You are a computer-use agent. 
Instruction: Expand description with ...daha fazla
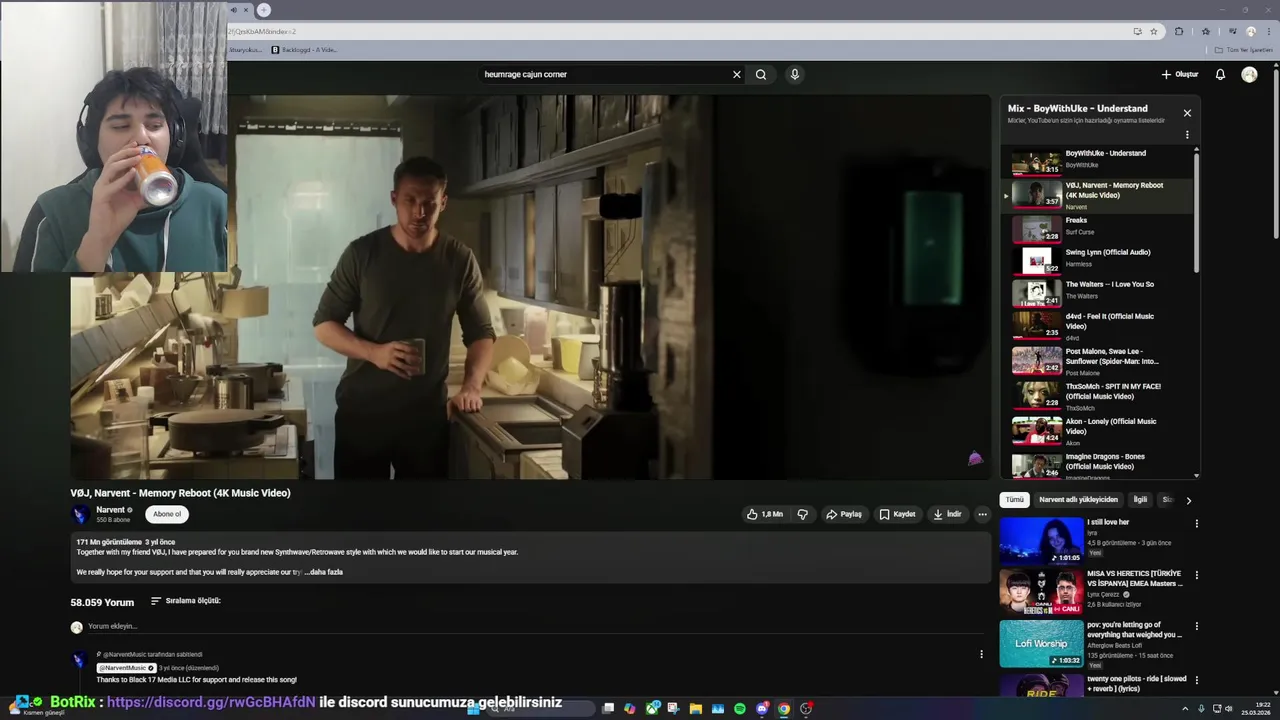point(323,572)
